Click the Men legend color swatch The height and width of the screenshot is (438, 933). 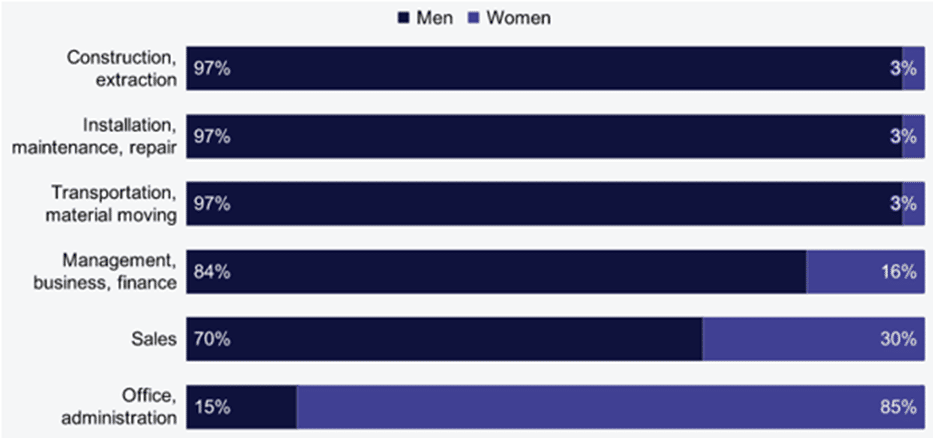[x=403, y=18]
